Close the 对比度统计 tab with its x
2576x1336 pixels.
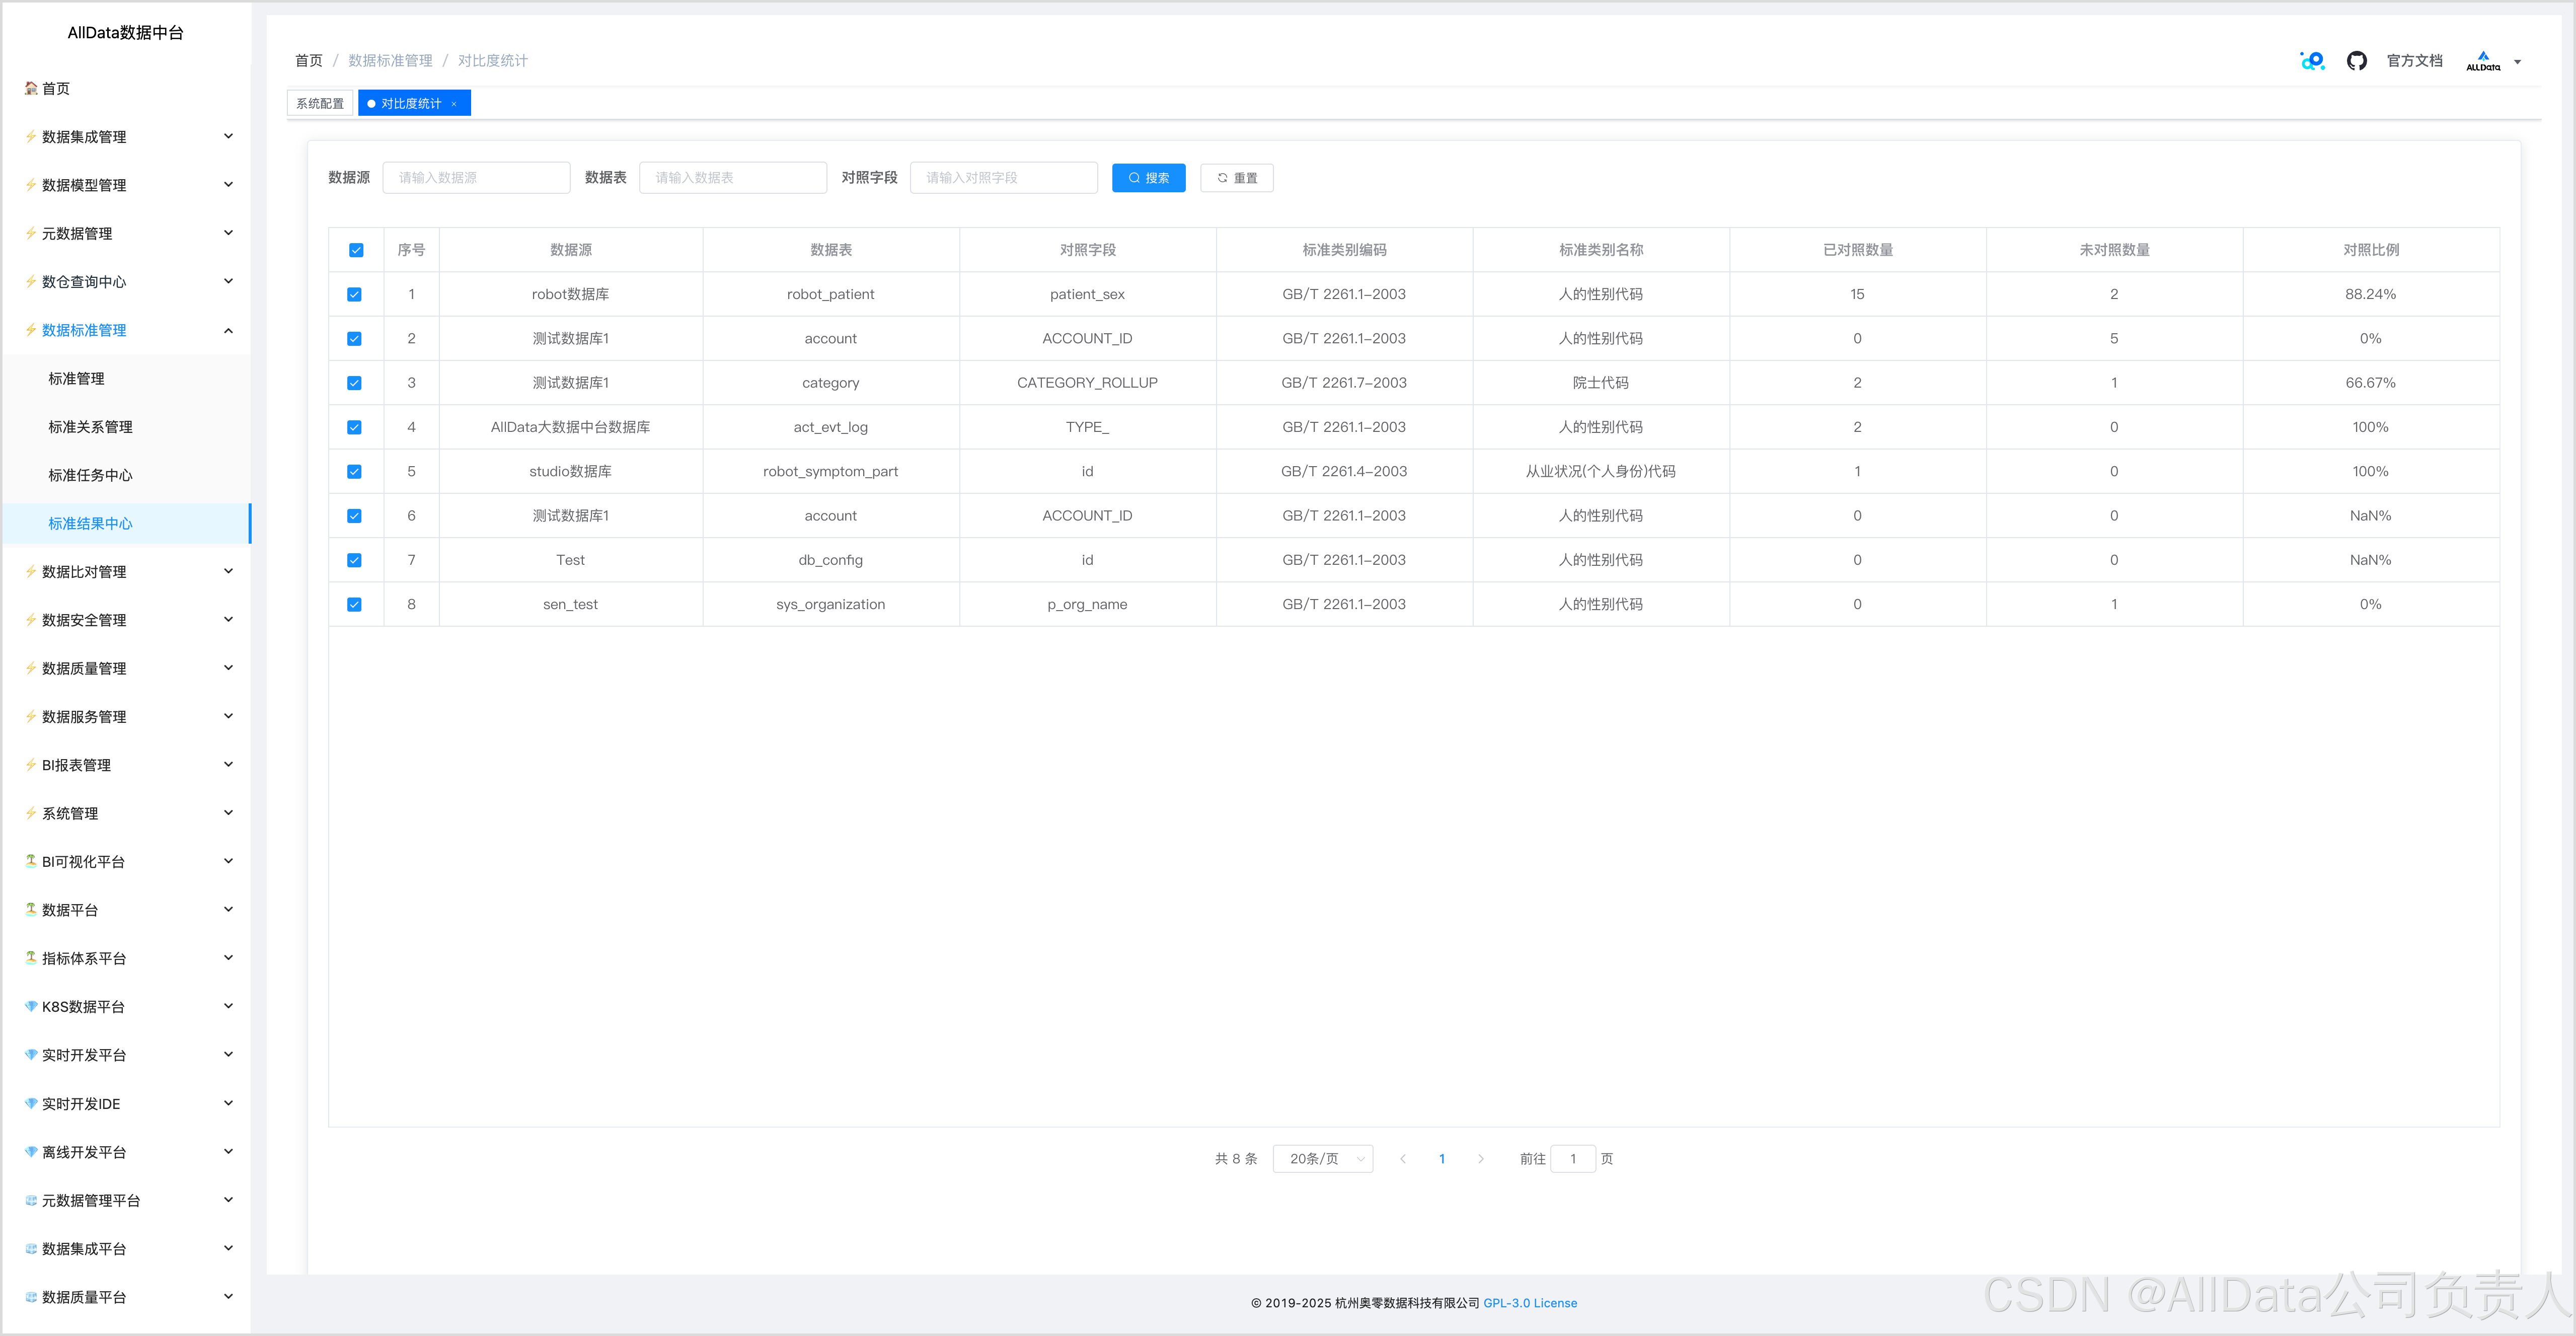[454, 104]
